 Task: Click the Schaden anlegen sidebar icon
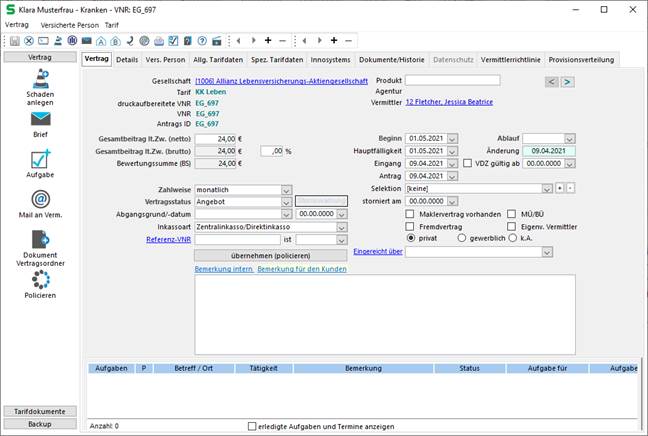click(40, 83)
